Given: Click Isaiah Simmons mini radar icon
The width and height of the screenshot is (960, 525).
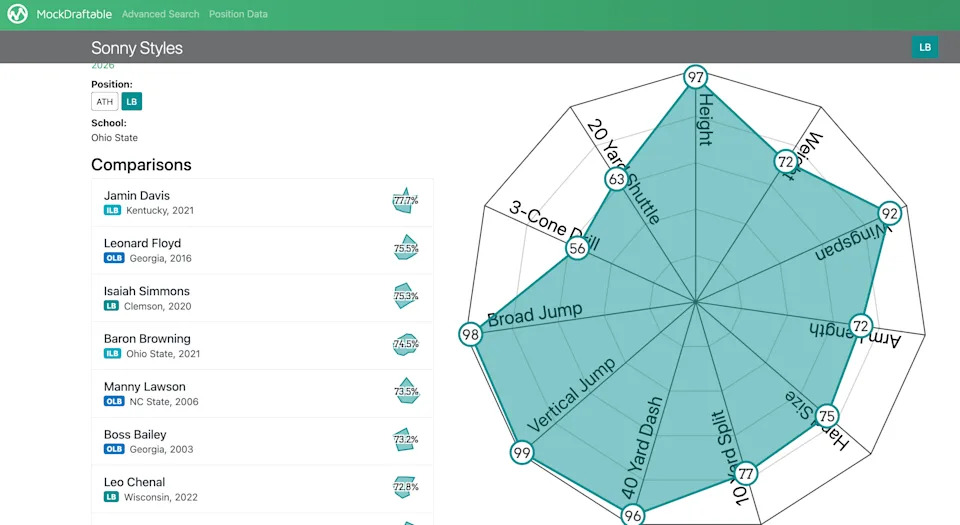Looking at the screenshot, I should (405, 296).
